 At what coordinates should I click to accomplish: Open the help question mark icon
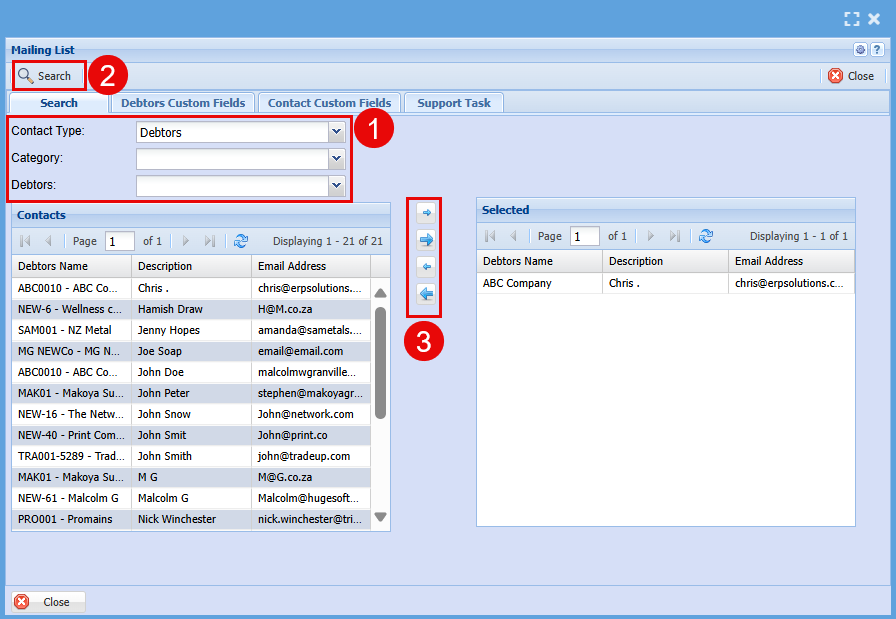876,50
